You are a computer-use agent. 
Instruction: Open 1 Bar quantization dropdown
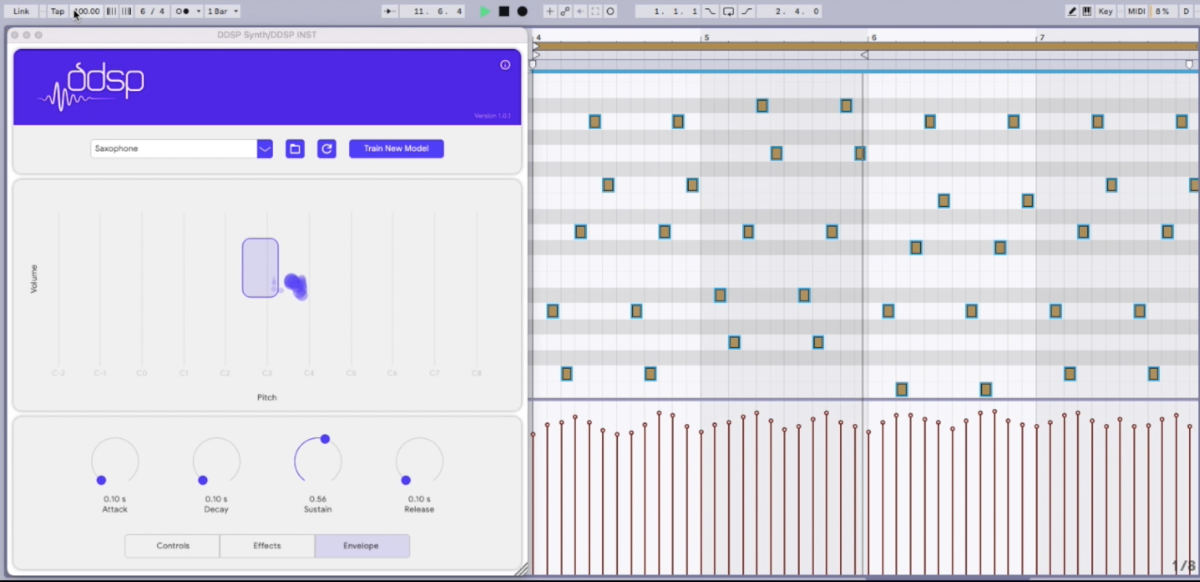tap(222, 11)
